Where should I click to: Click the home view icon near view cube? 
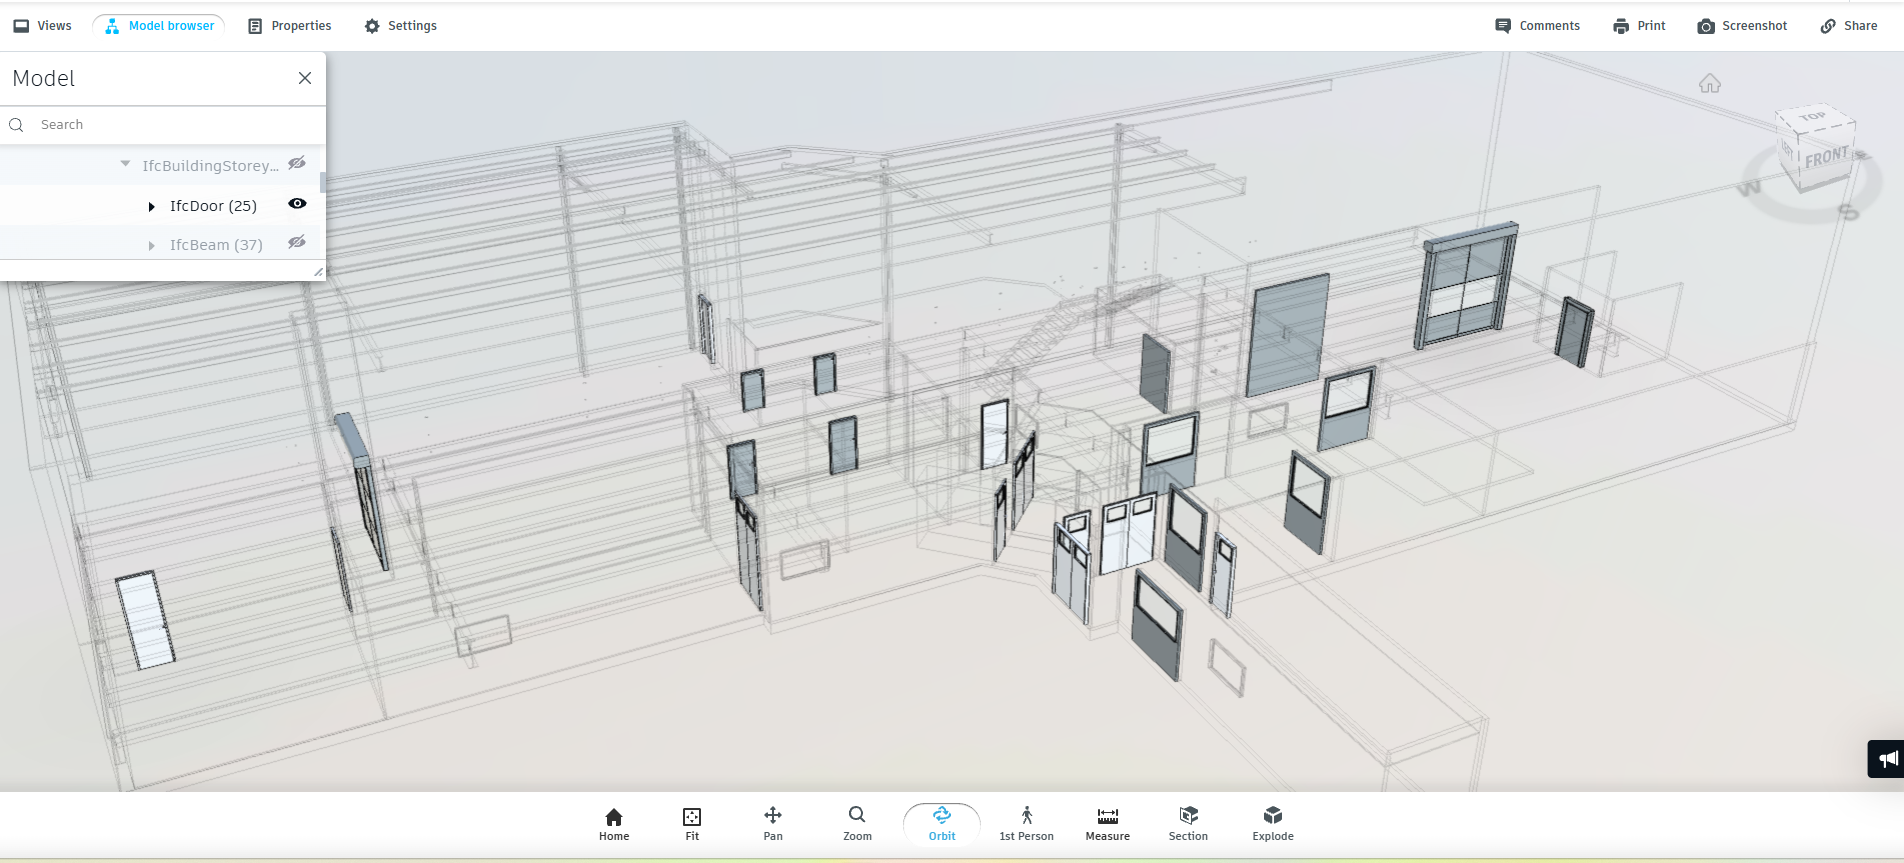tap(1710, 83)
